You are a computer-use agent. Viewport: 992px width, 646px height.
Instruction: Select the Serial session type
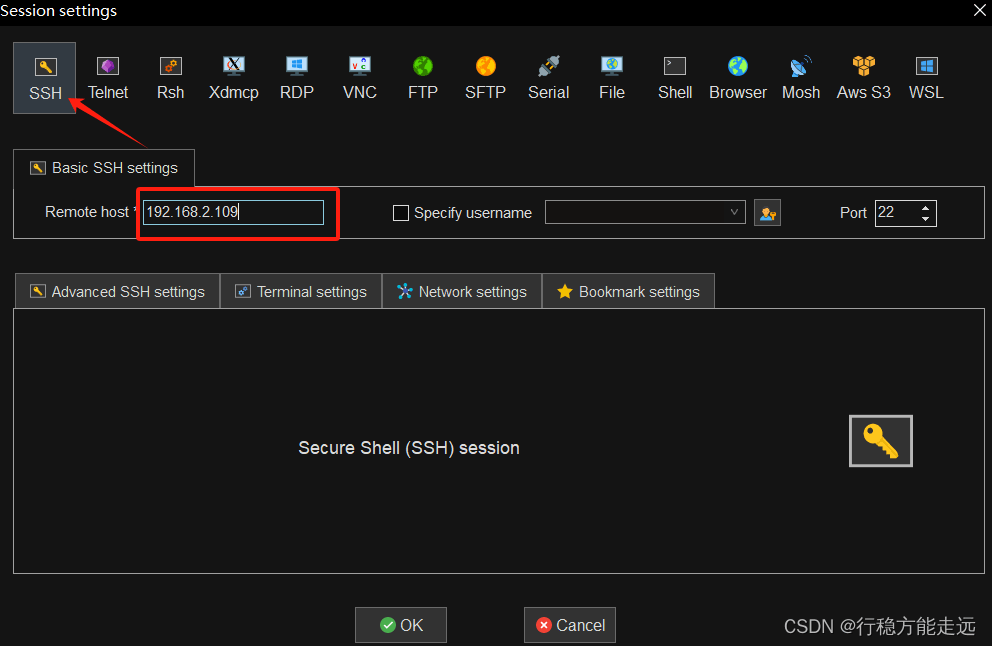pyautogui.click(x=548, y=78)
